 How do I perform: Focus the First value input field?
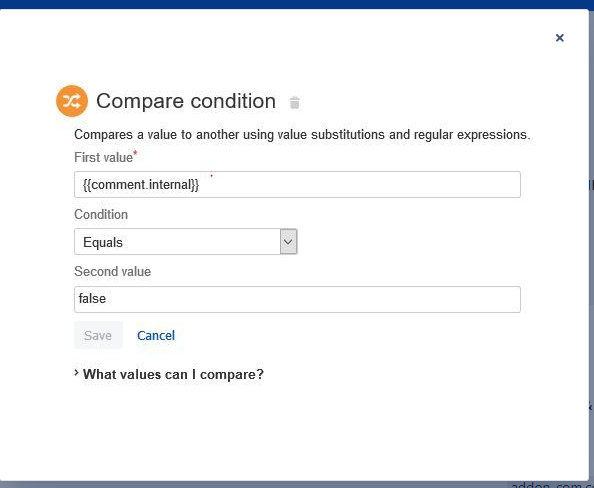click(x=297, y=185)
